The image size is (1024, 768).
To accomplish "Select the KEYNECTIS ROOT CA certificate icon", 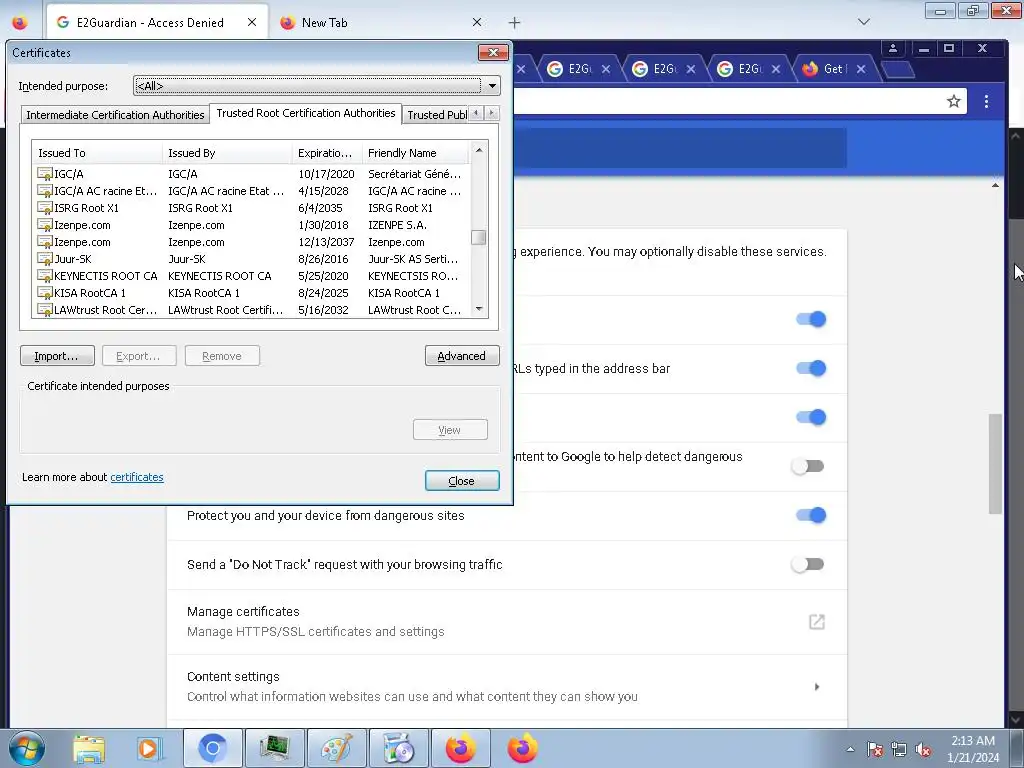I will [x=44, y=276].
